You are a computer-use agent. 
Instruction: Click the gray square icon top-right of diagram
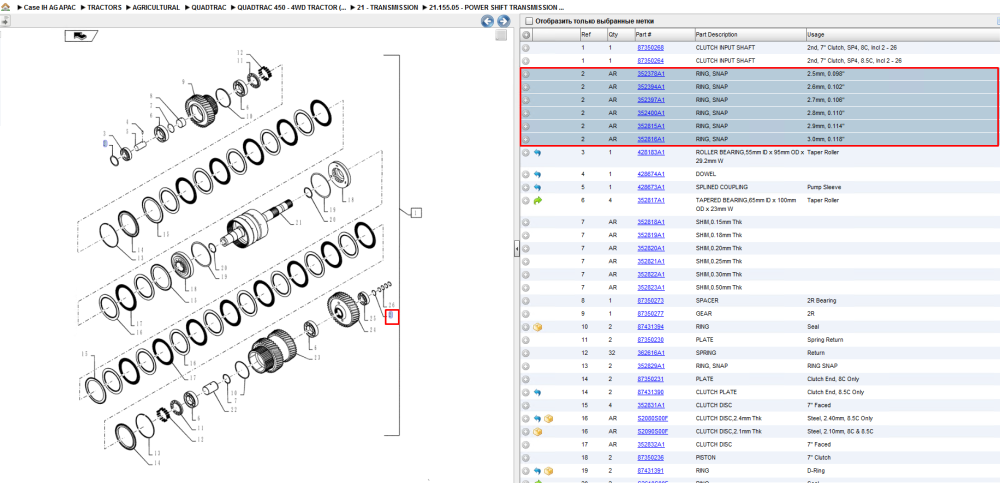coord(501,35)
